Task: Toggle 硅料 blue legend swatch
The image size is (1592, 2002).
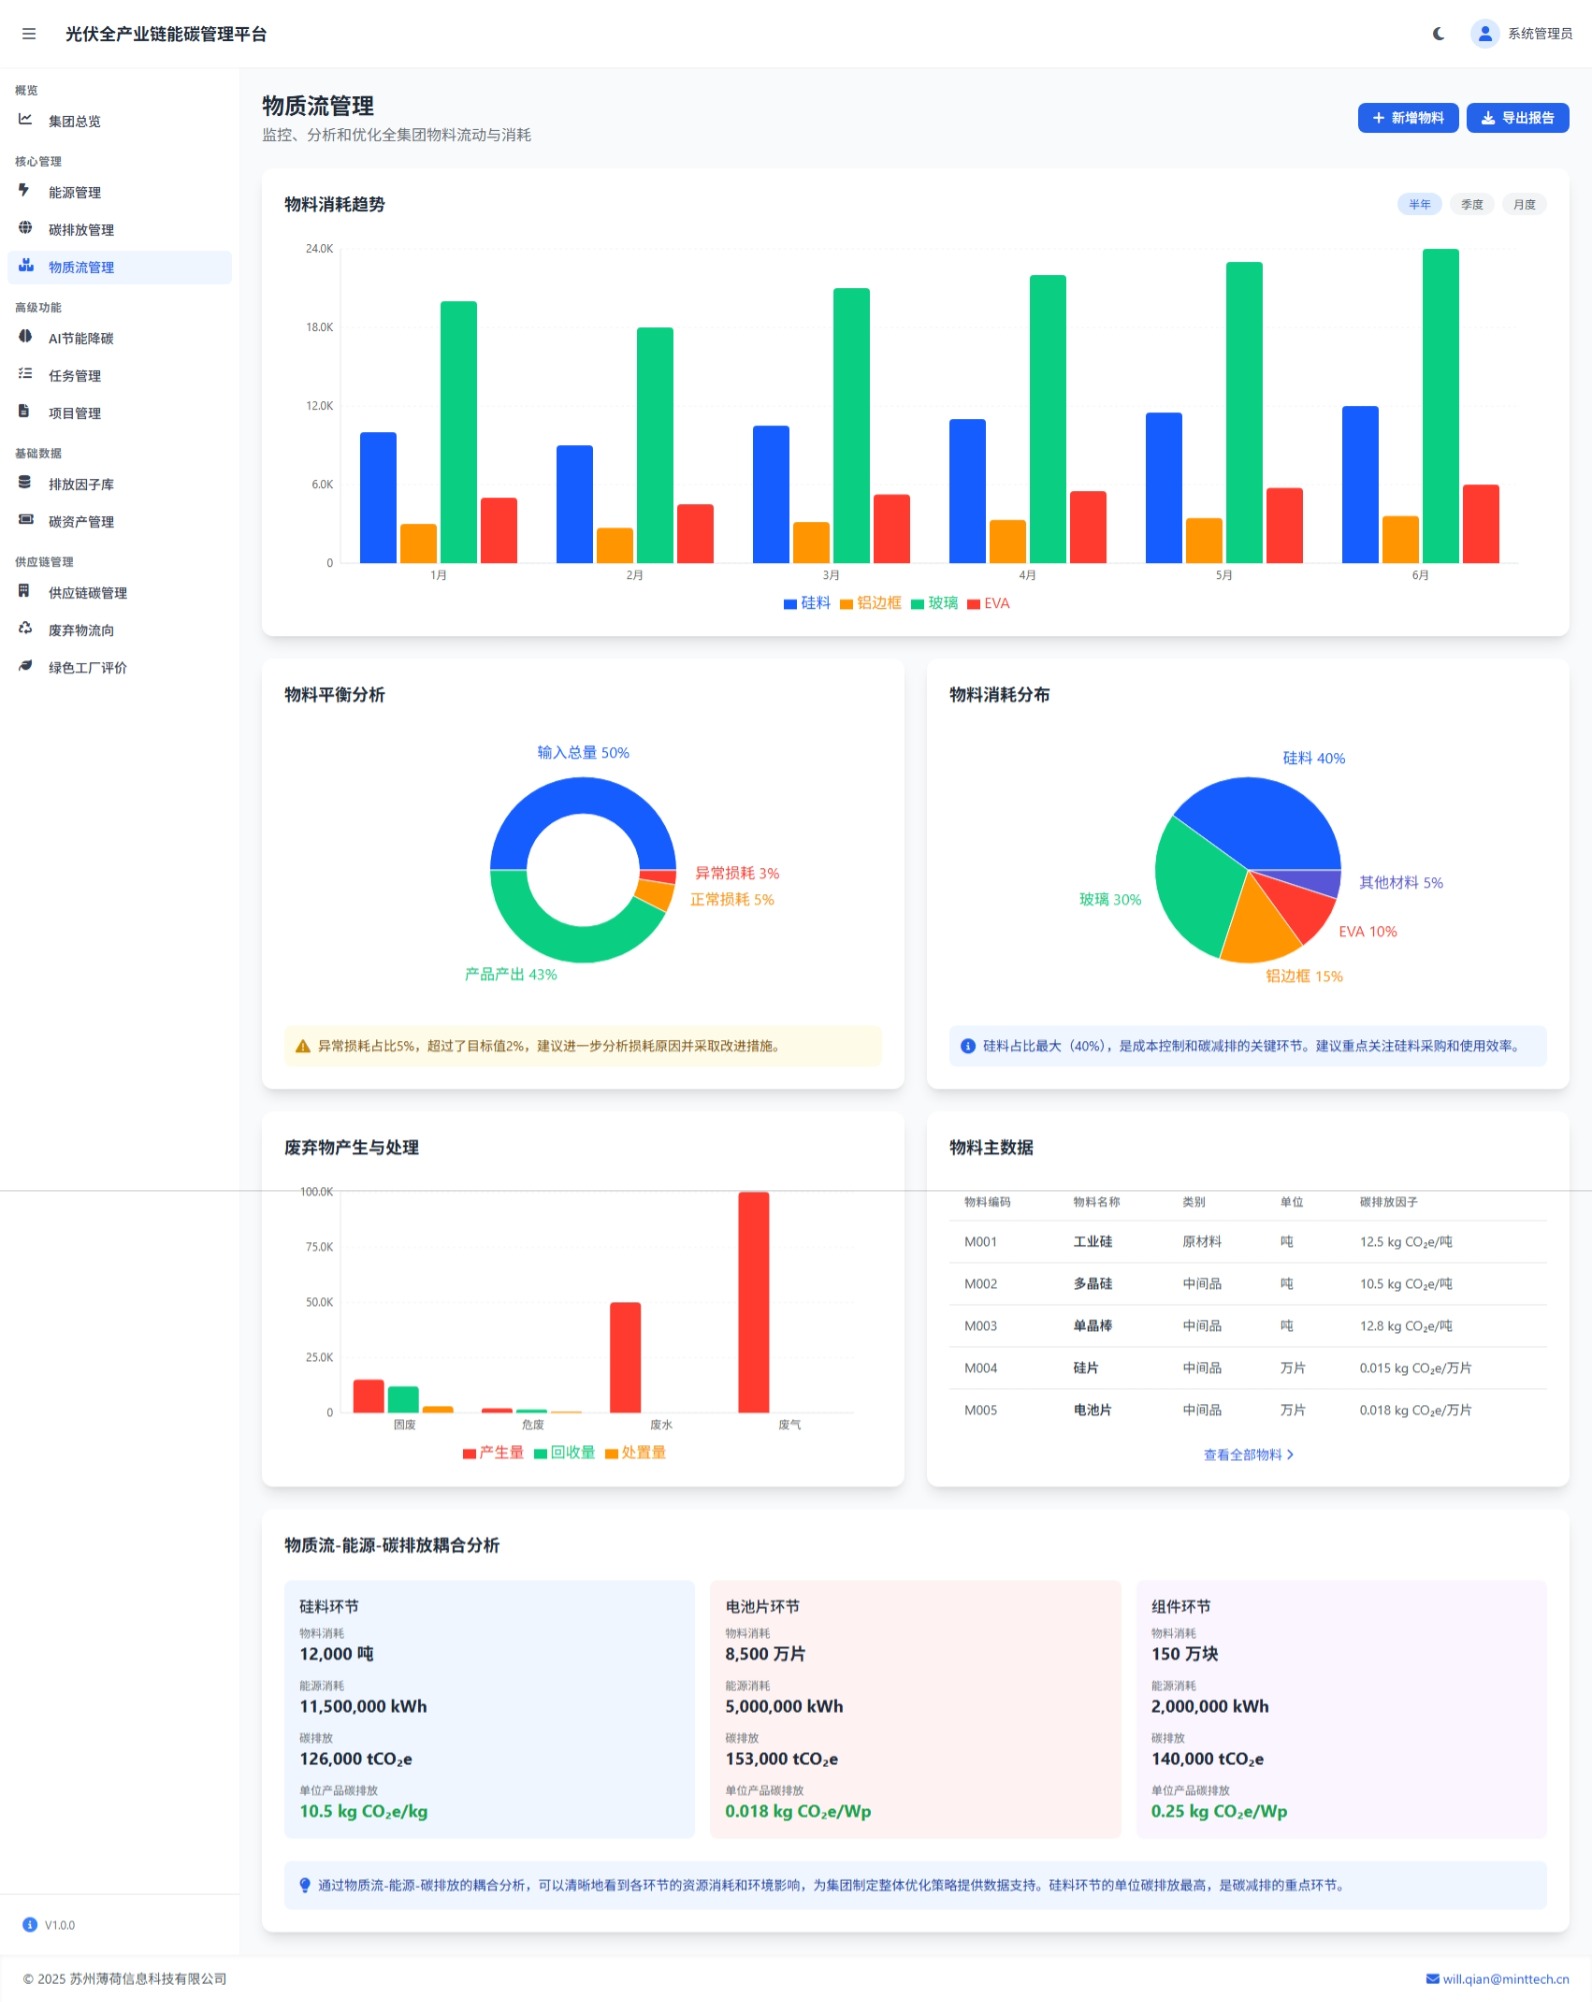Action: coord(790,604)
